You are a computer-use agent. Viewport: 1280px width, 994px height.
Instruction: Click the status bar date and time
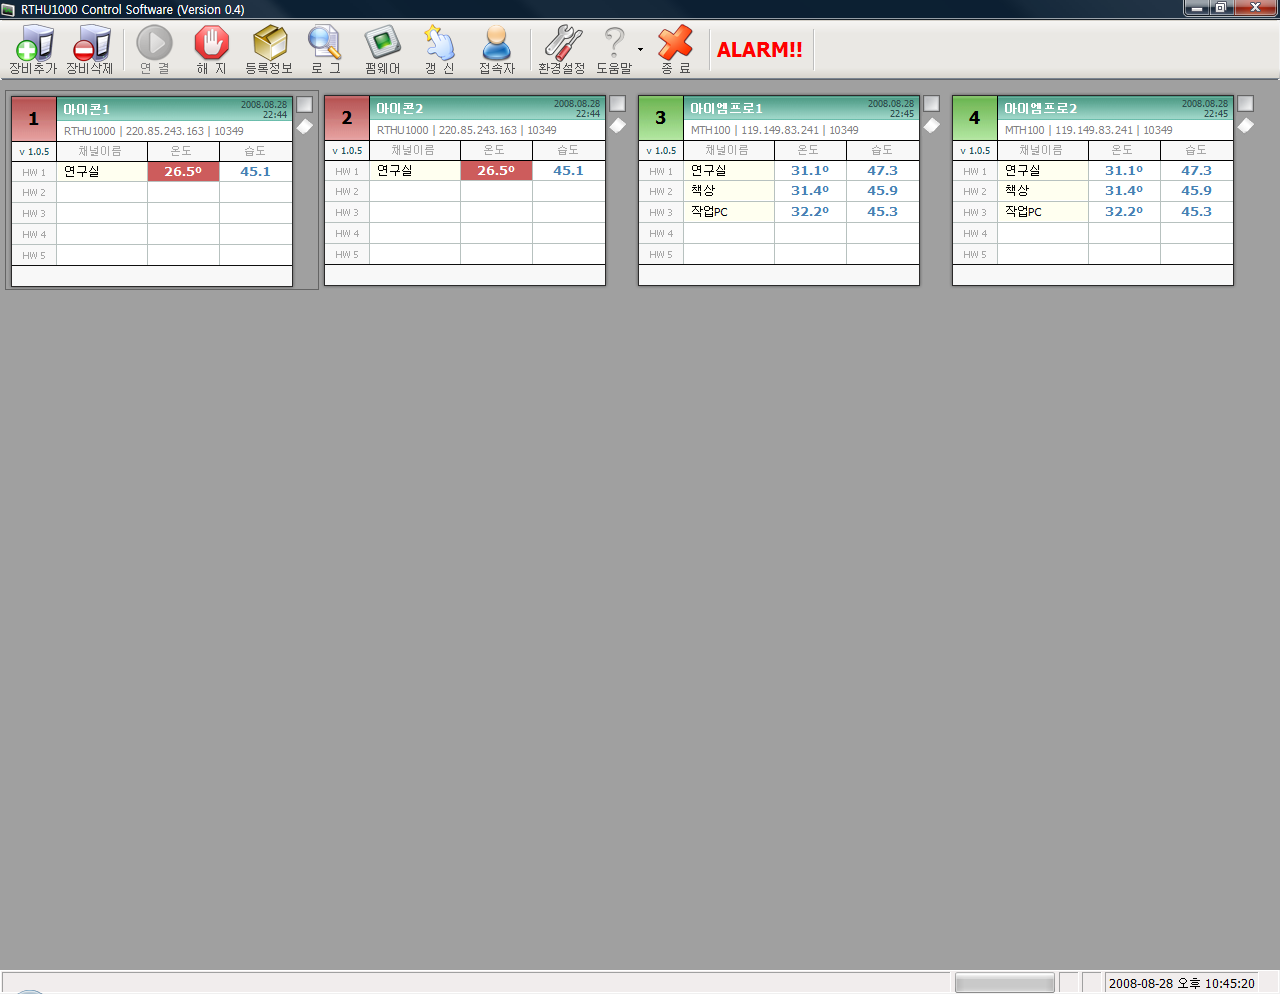pyautogui.click(x=1181, y=983)
